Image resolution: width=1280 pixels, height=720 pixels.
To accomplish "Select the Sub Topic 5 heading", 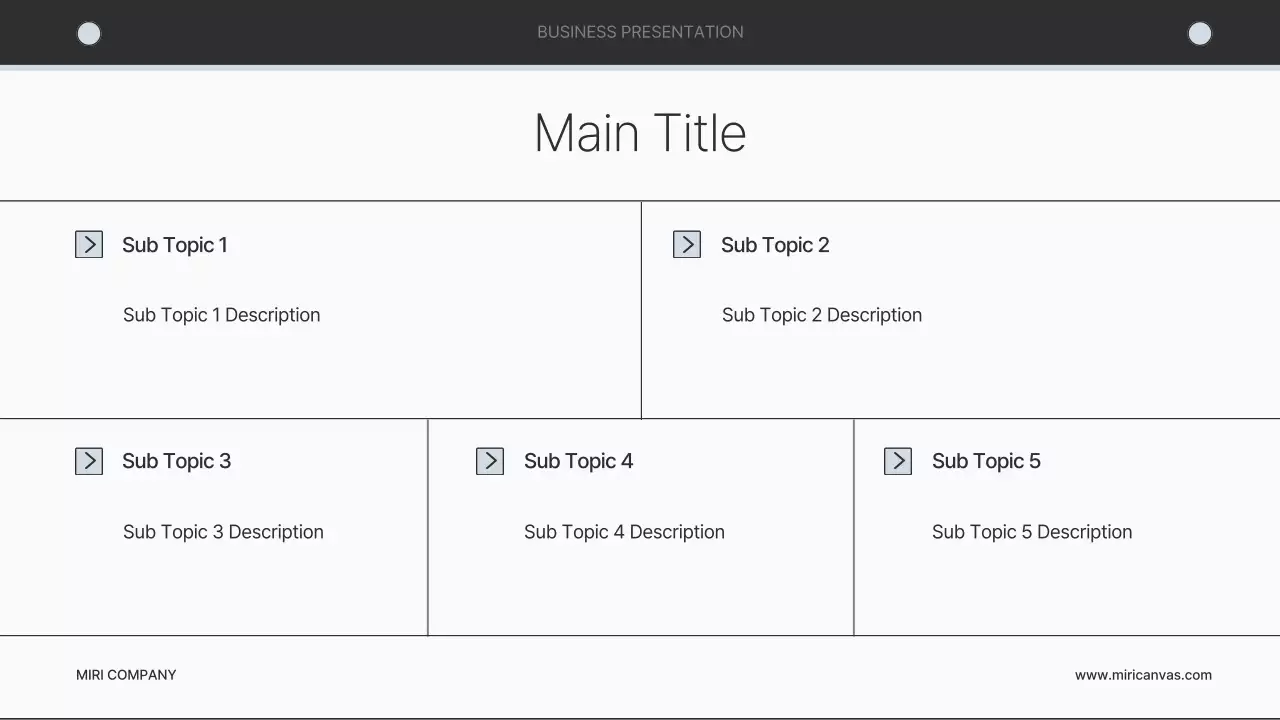I will pos(986,461).
